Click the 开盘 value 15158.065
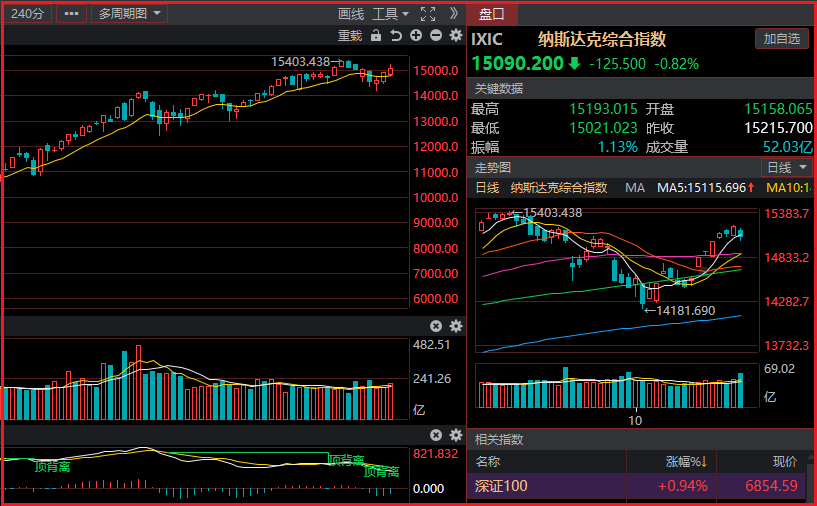817x506 pixels. pos(778,109)
